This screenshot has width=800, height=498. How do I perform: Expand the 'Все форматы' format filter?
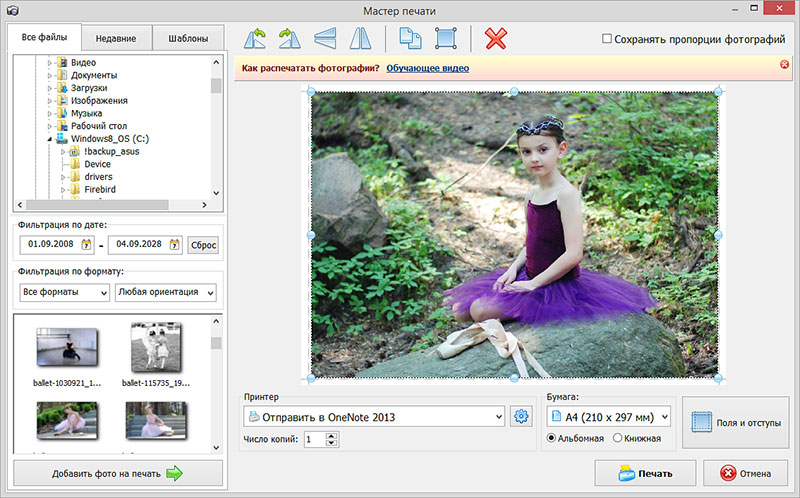click(65, 293)
